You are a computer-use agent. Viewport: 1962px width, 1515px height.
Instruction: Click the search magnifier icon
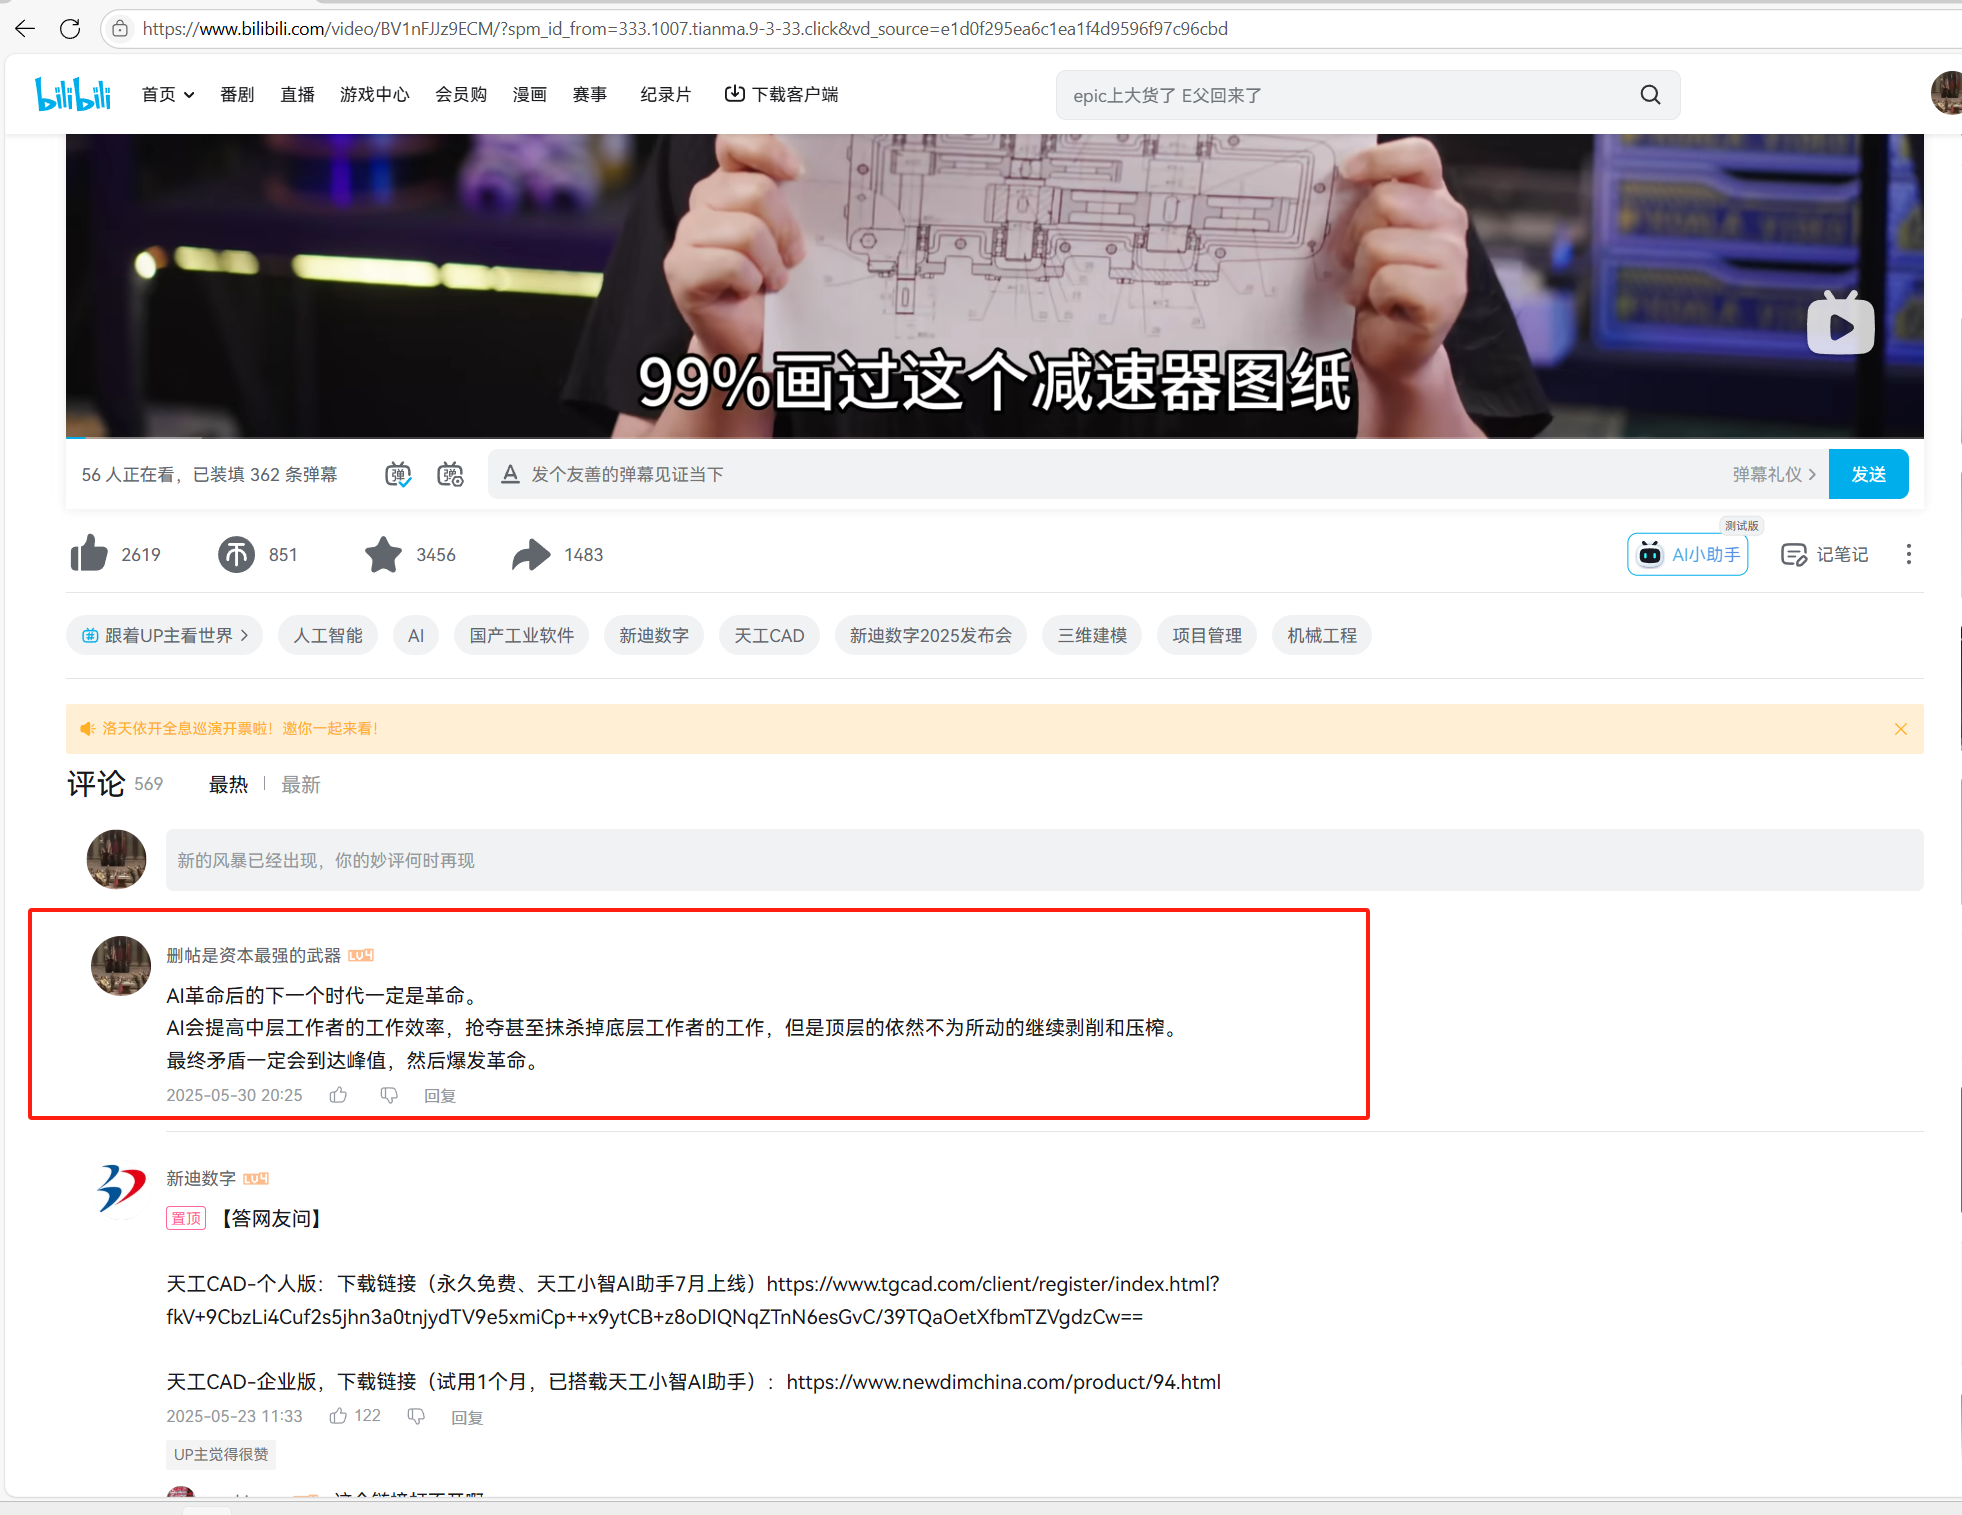click(x=1650, y=95)
